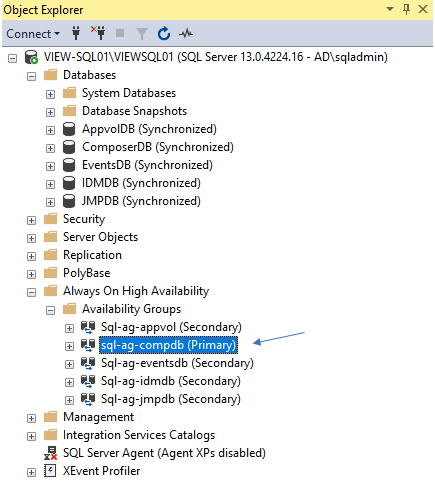Click Sql-ag-appvol availability group icon

(x=88, y=327)
